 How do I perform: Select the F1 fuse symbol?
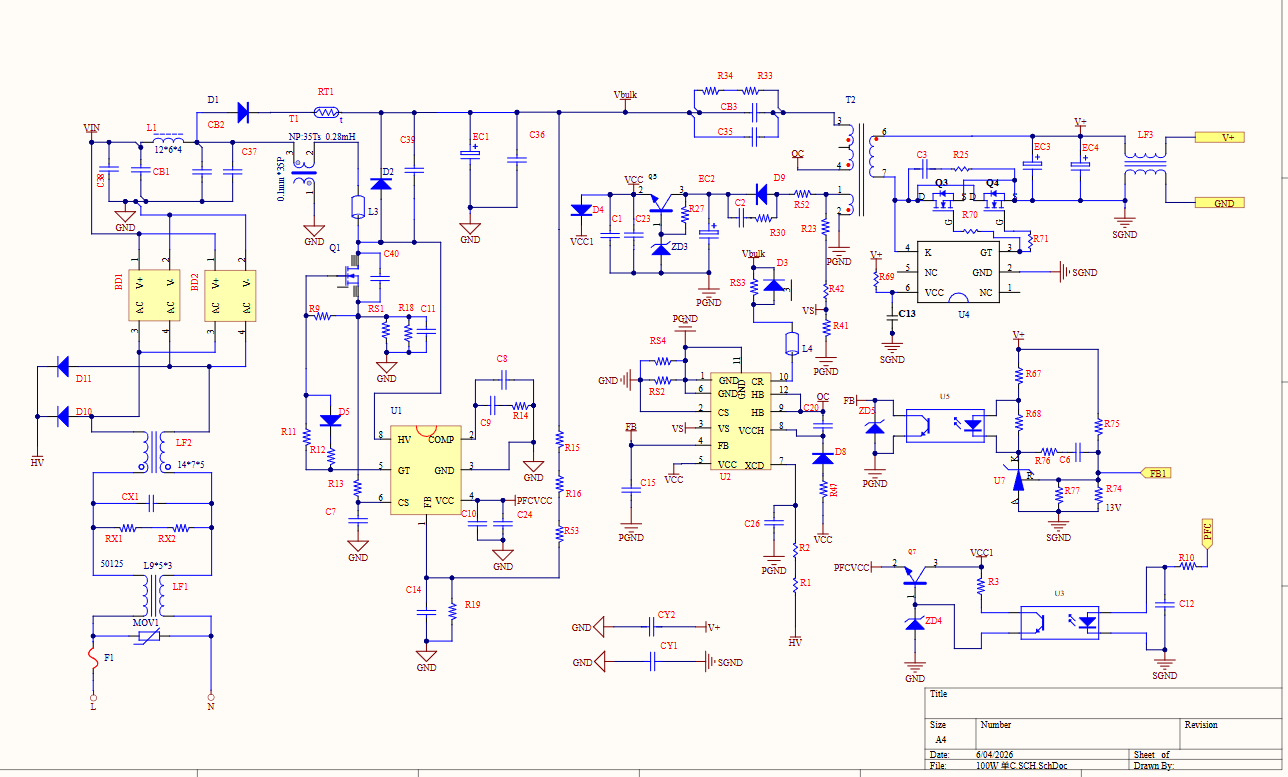pyautogui.click(x=94, y=660)
